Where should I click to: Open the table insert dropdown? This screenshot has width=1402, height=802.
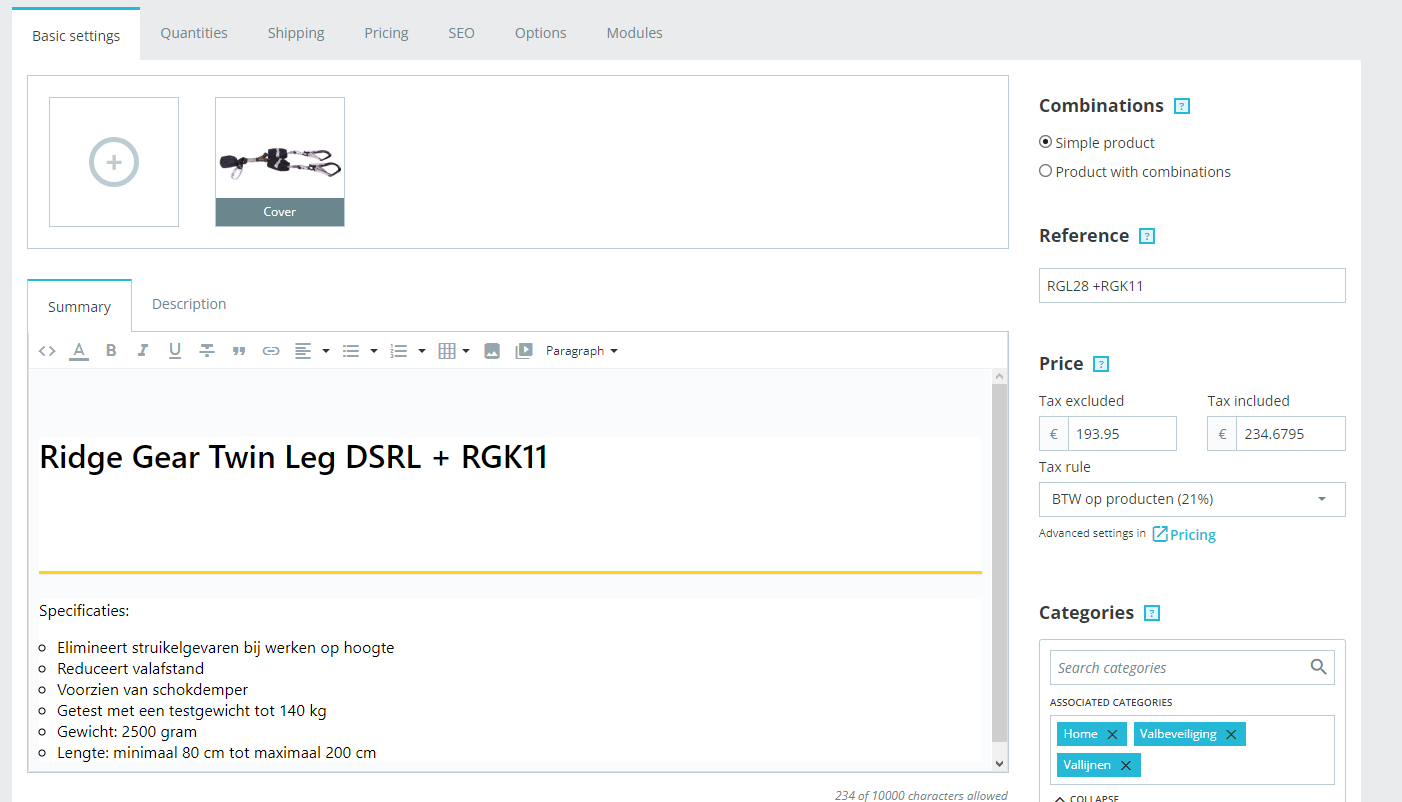454,351
